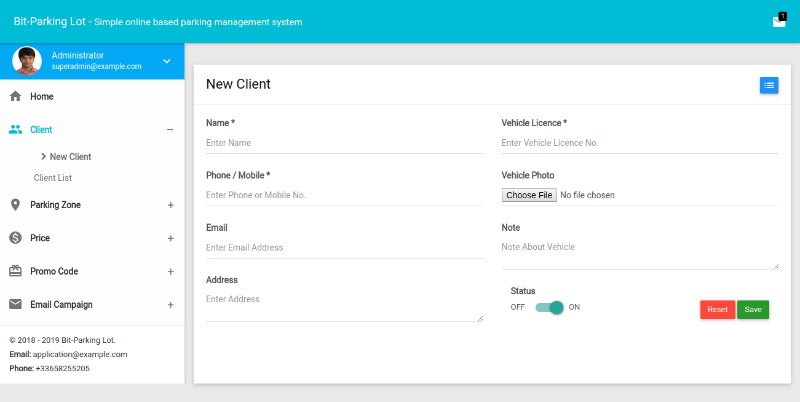
Task: Click the Home house icon in sidebar
Action: pos(15,97)
